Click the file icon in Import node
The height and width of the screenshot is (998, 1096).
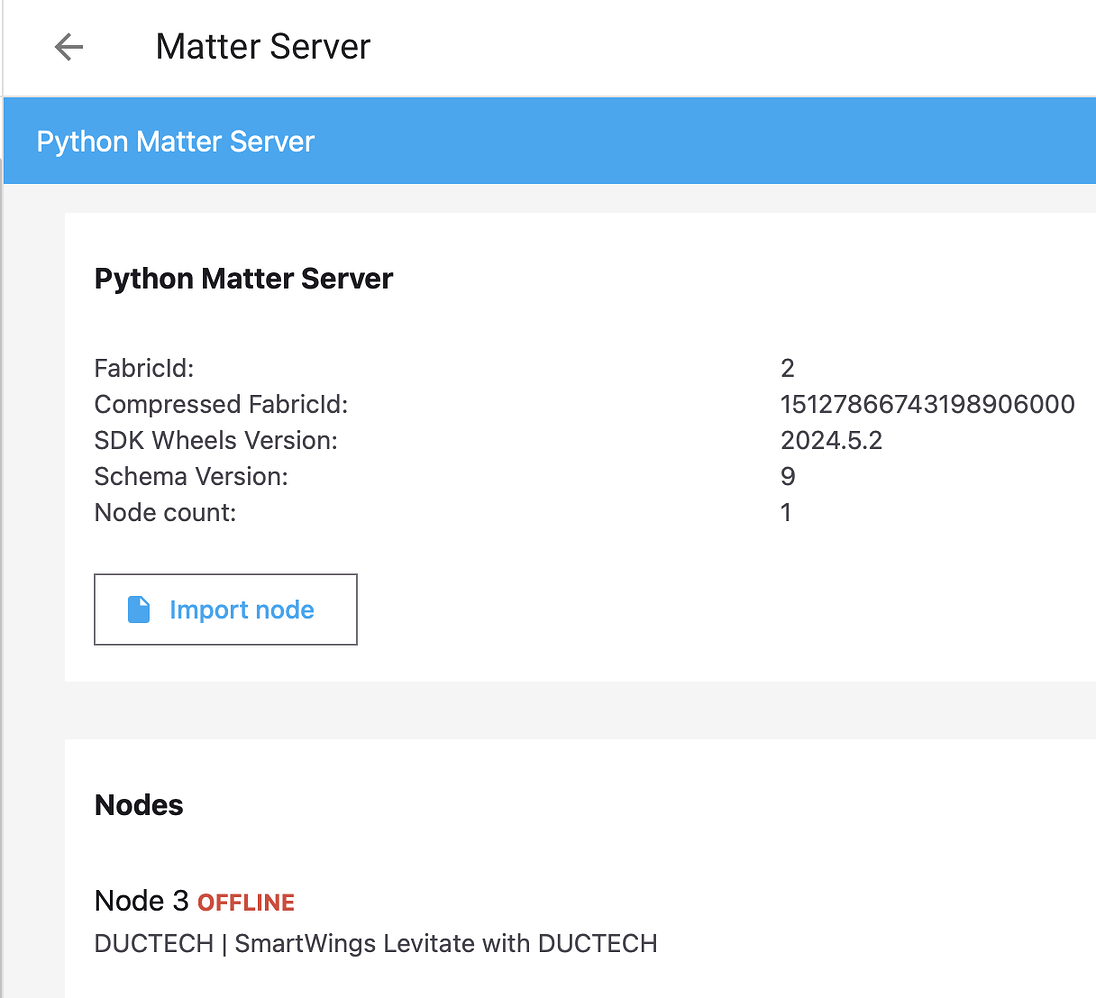[x=139, y=610]
